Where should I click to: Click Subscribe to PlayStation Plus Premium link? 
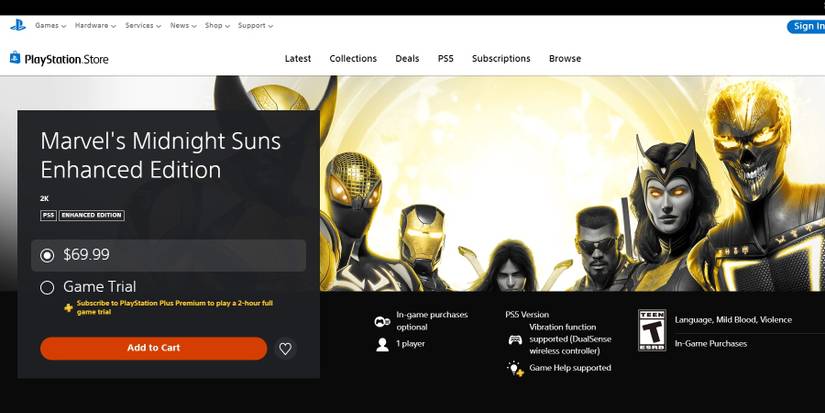click(175, 307)
